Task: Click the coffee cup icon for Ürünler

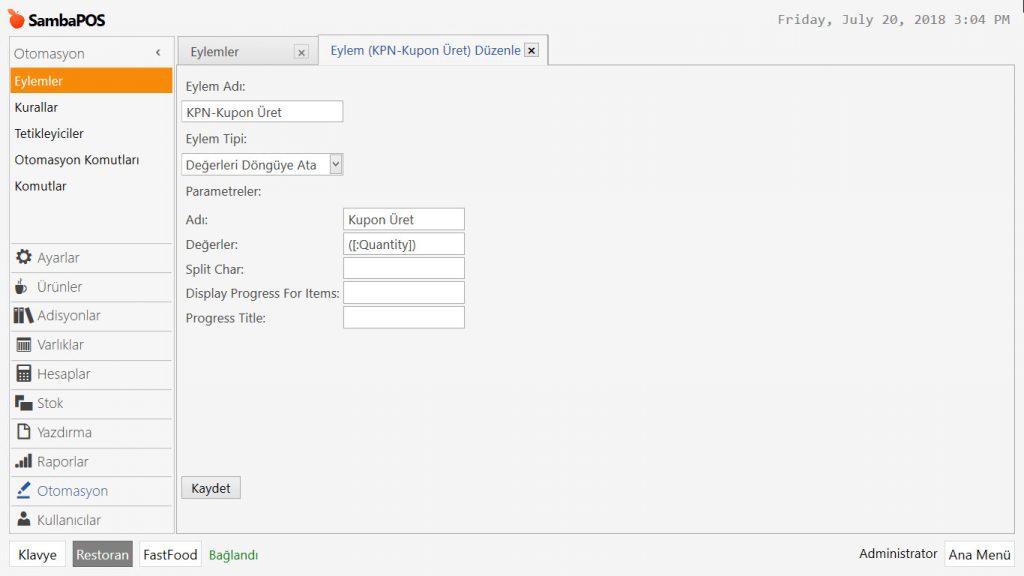Action: [22, 287]
